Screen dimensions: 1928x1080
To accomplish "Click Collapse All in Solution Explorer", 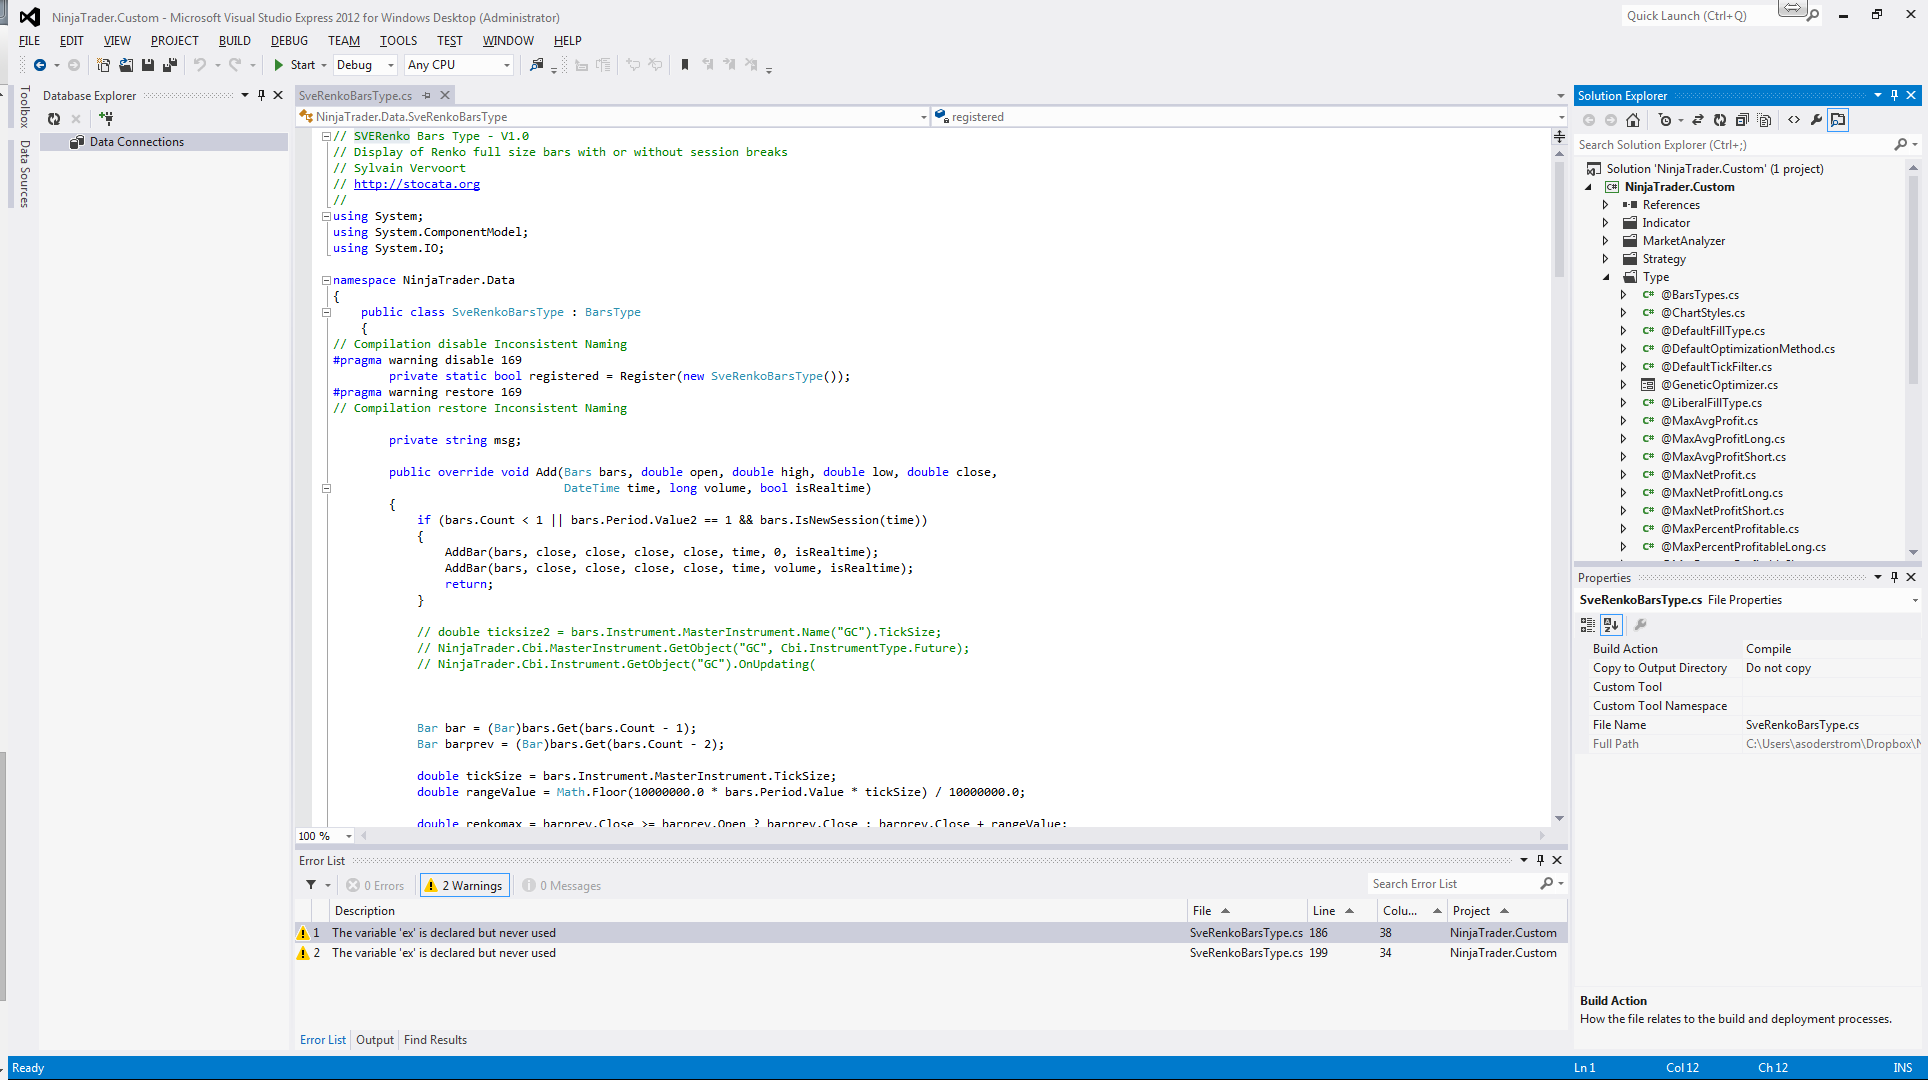I will pyautogui.click(x=1742, y=120).
